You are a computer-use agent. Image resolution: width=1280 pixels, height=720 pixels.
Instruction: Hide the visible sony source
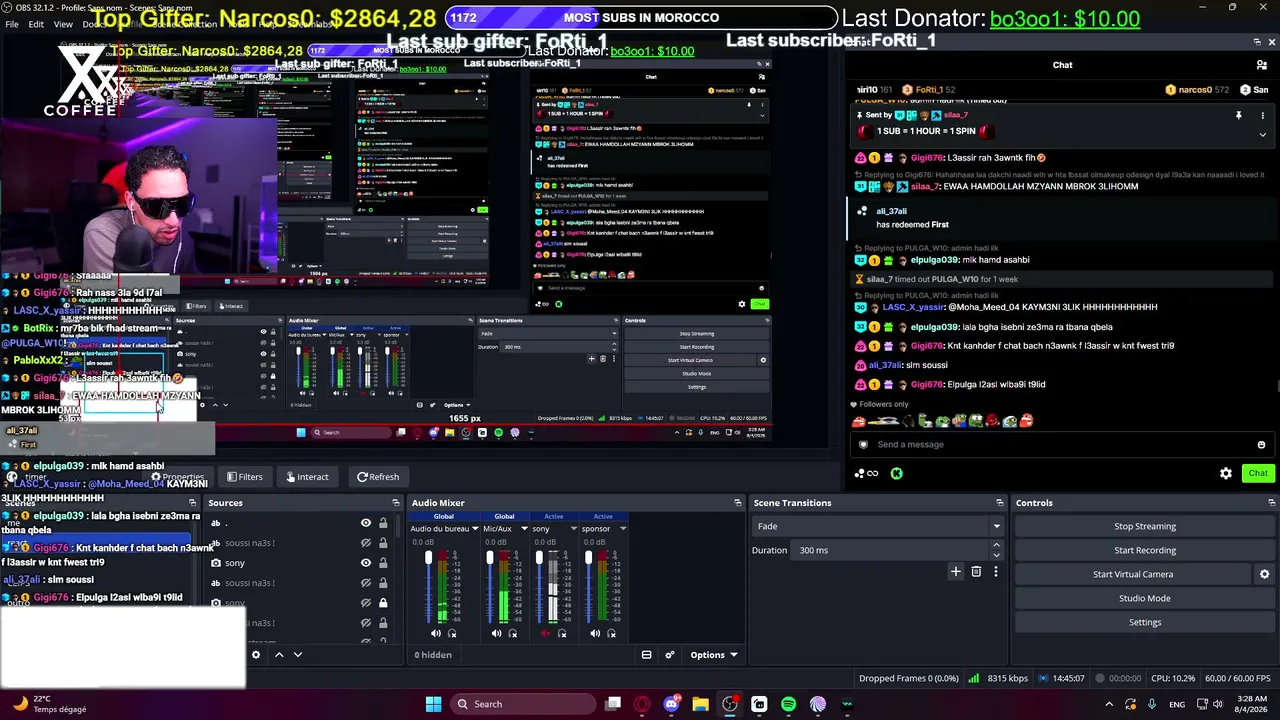point(366,563)
